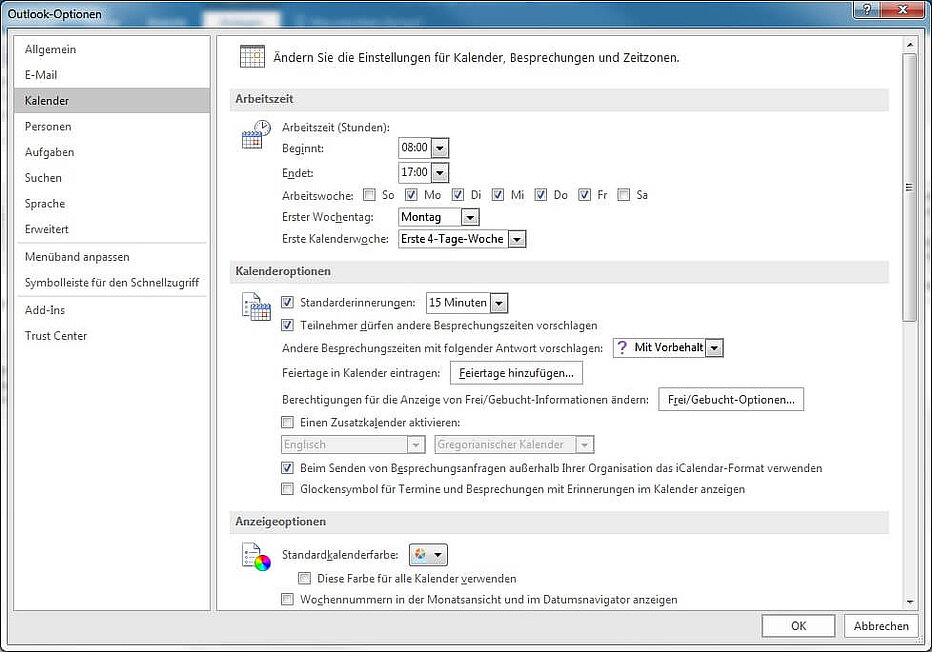
Task: Uncheck the Do workday checkbox
Action: coord(540,194)
